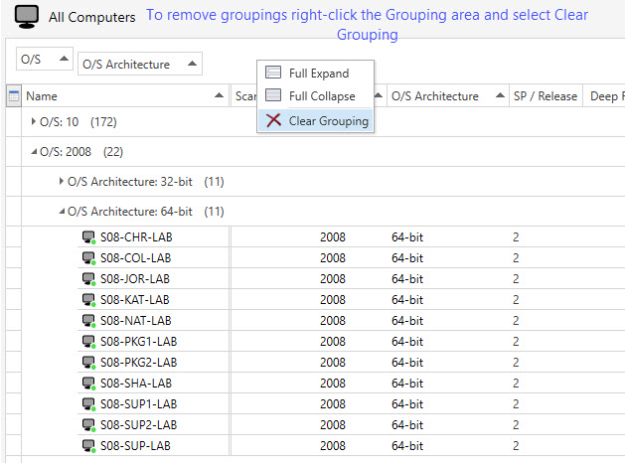This screenshot has height=463, width=631.
Task: Click the Full Collapse icon in context menu
Action: pyautogui.click(x=273, y=95)
